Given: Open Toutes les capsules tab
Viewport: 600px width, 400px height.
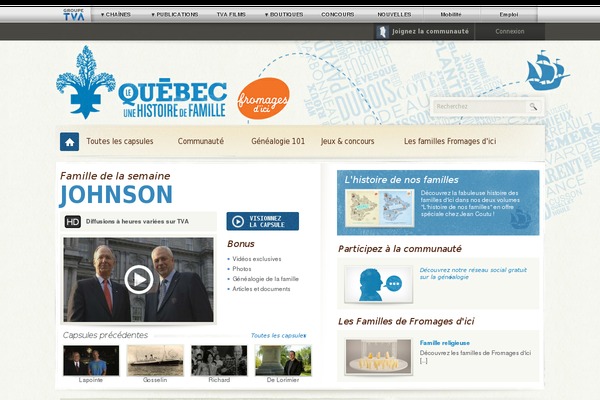Looking at the screenshot, I should [x=120, y=141].
